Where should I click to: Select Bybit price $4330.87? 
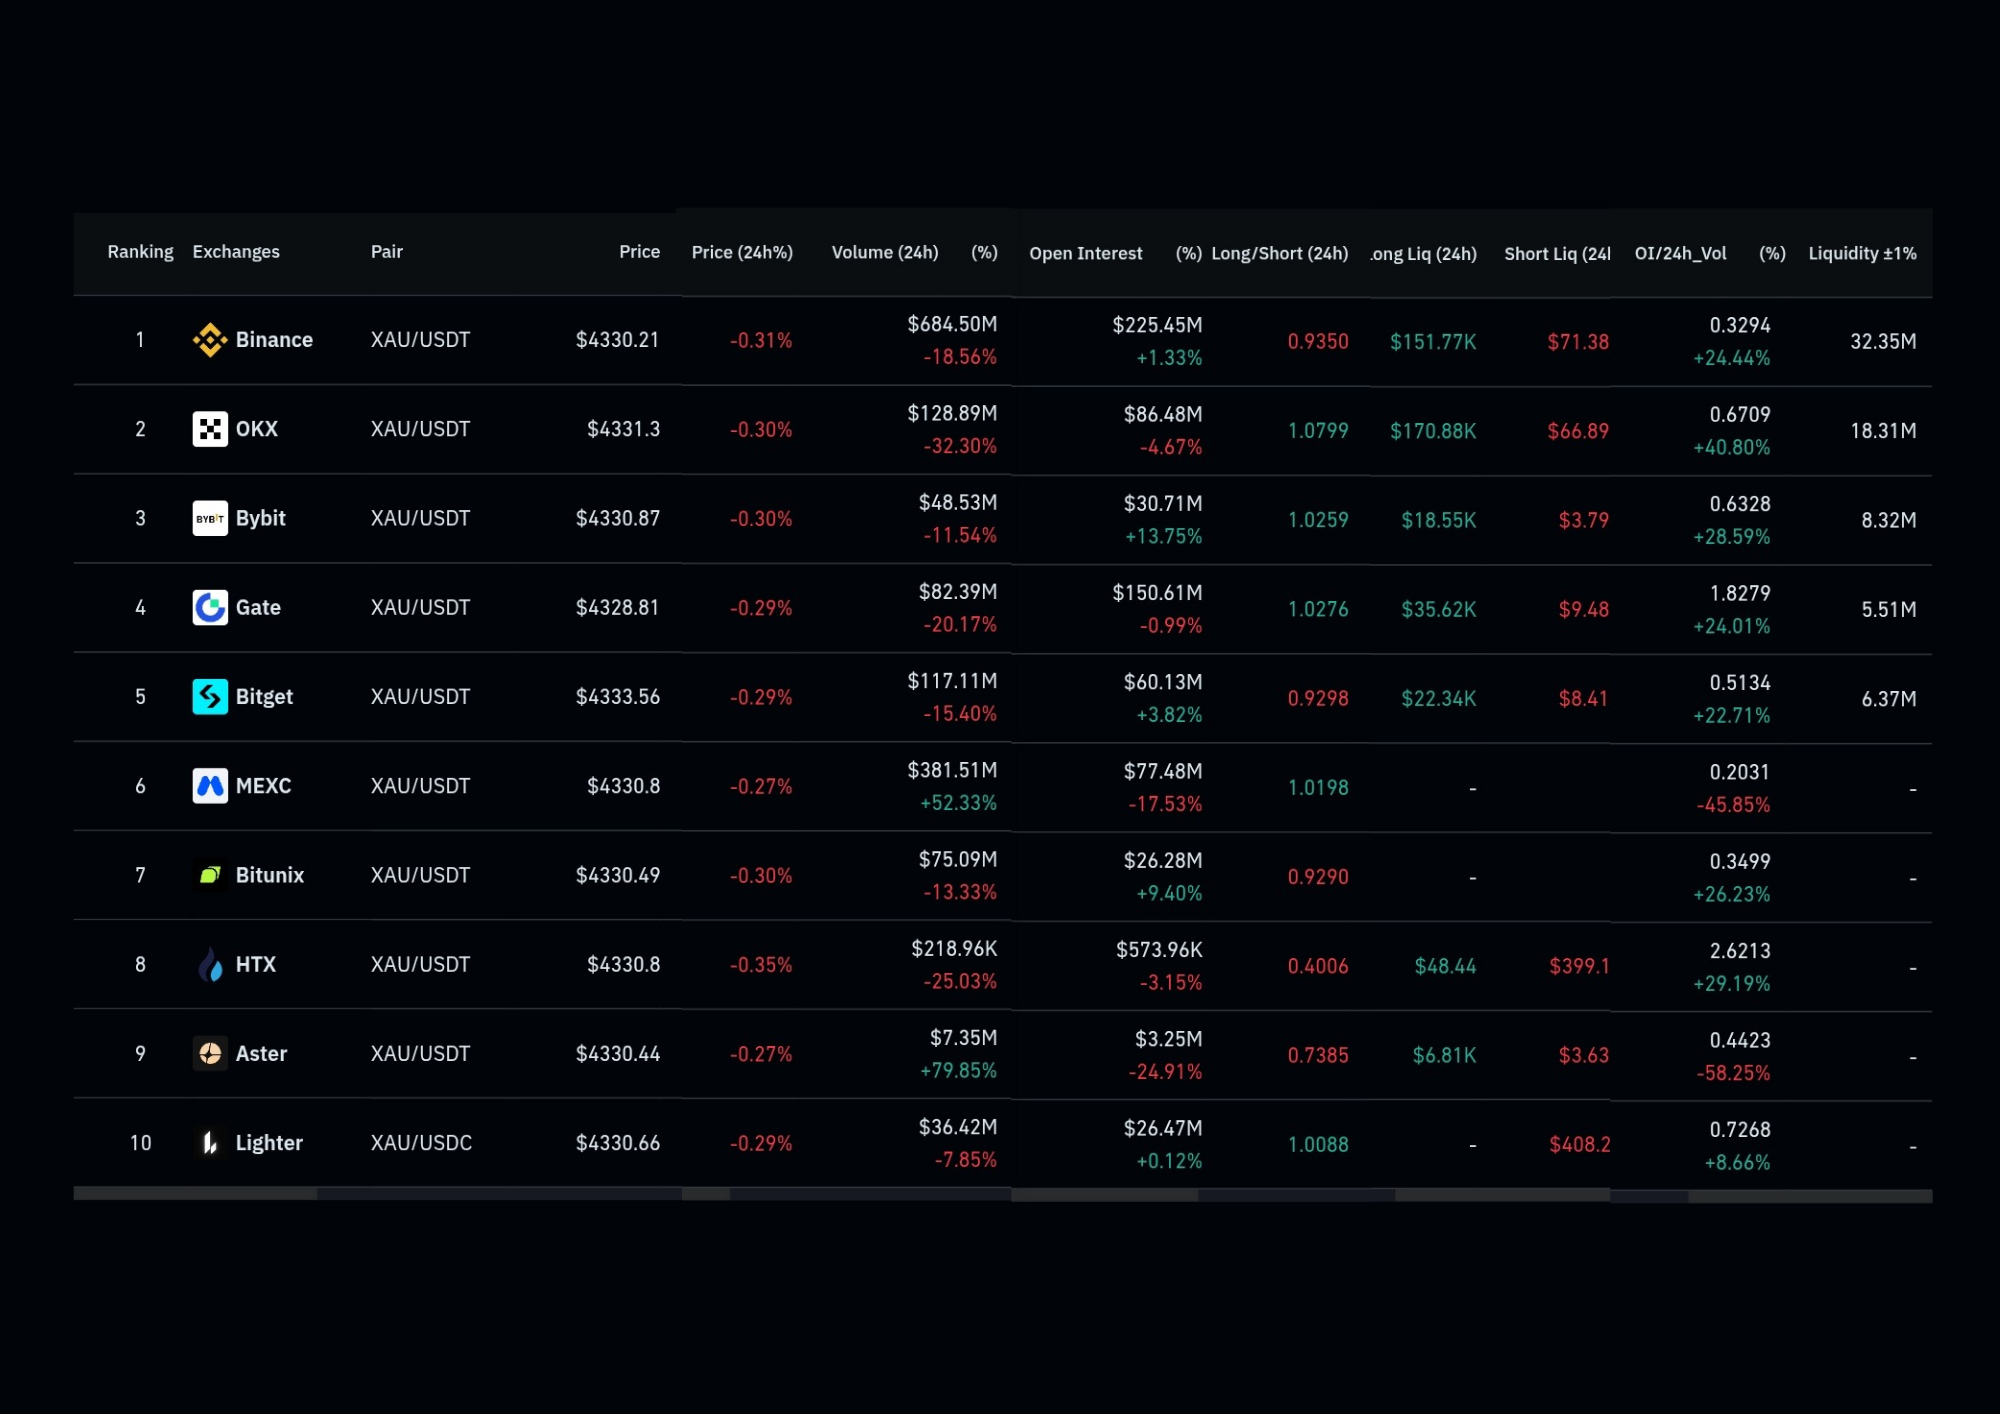pos(618,518)
